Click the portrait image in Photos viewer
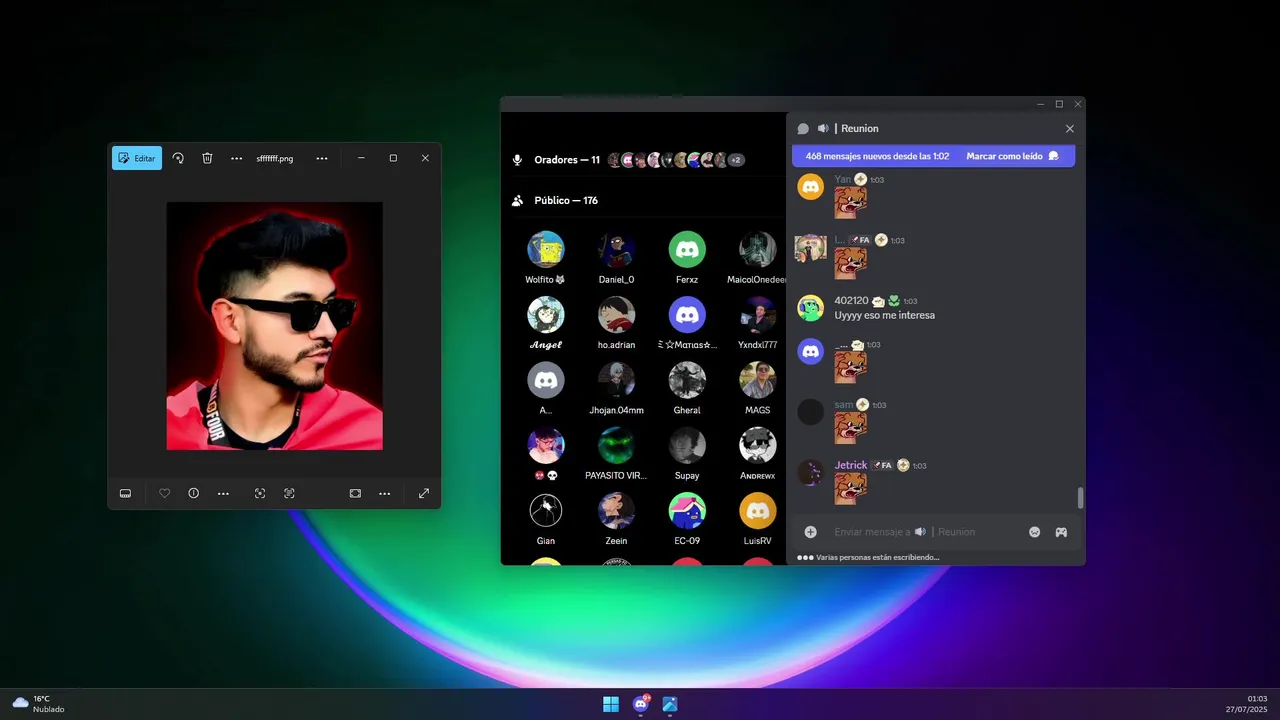The image size is (1280, 720). pos(274,326)
